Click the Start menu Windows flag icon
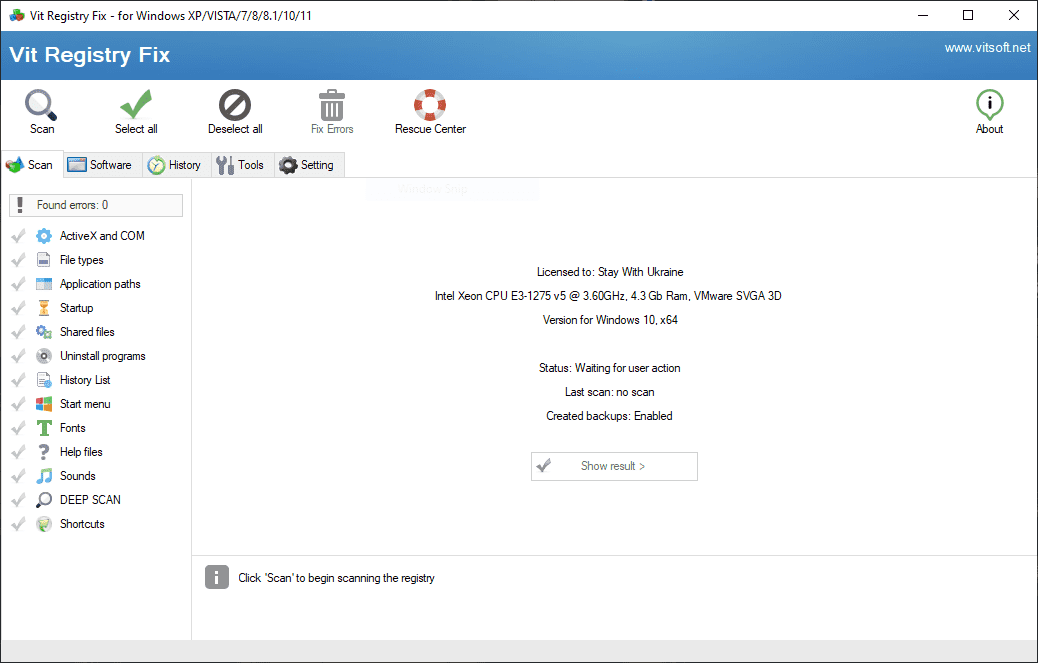 [44, 404]
